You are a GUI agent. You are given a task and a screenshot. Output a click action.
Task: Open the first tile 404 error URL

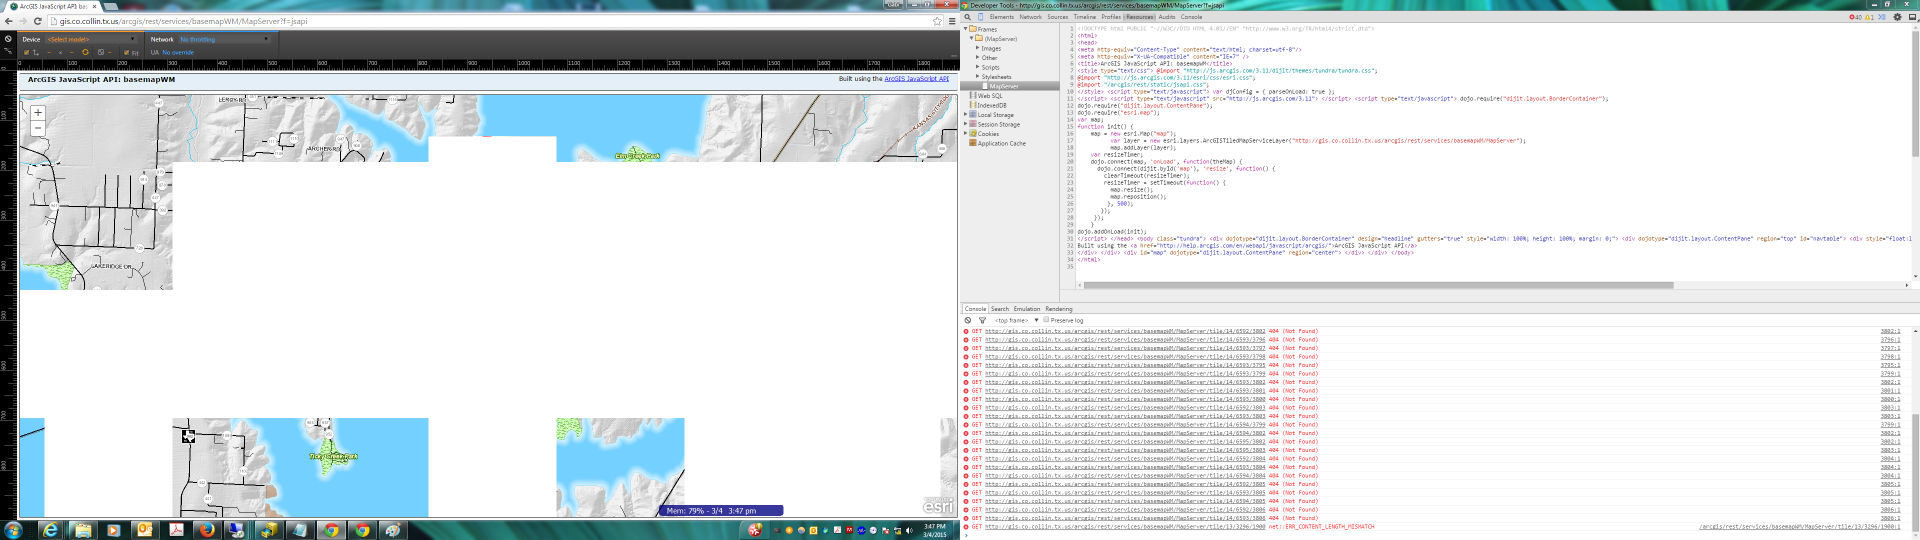coord(1125,331)
